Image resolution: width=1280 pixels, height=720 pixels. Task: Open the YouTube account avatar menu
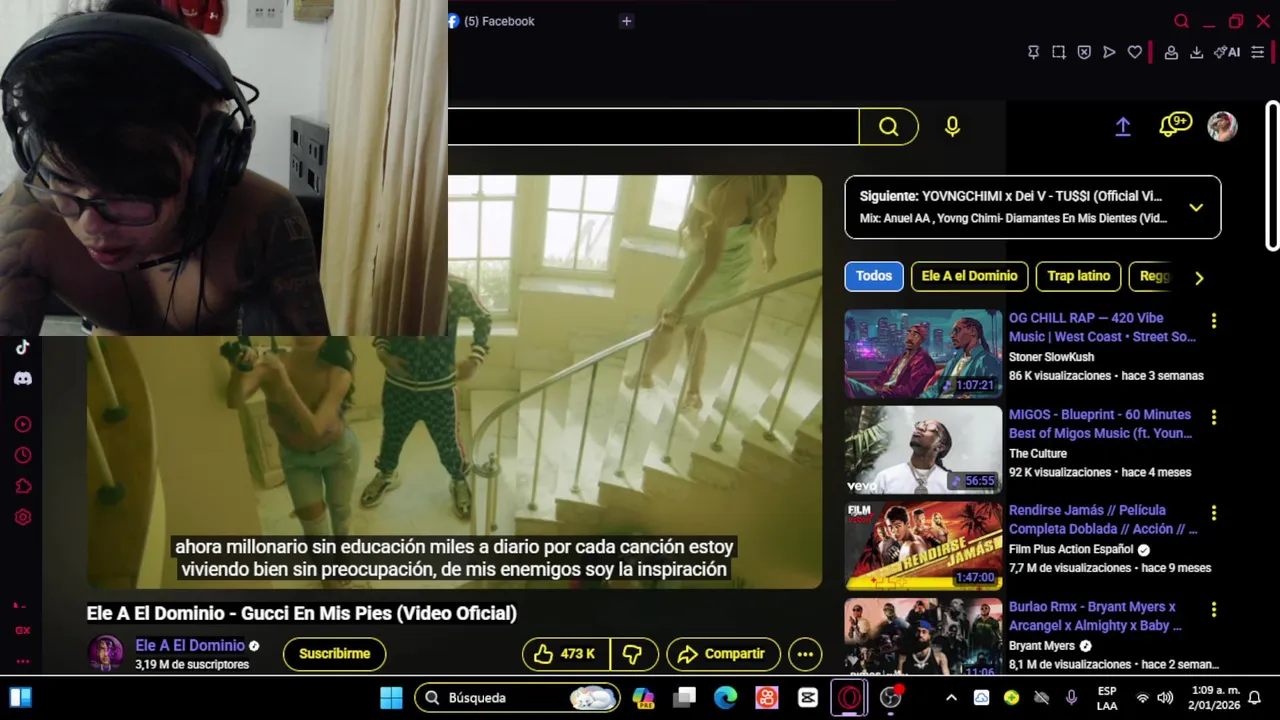click(1222, 126)
